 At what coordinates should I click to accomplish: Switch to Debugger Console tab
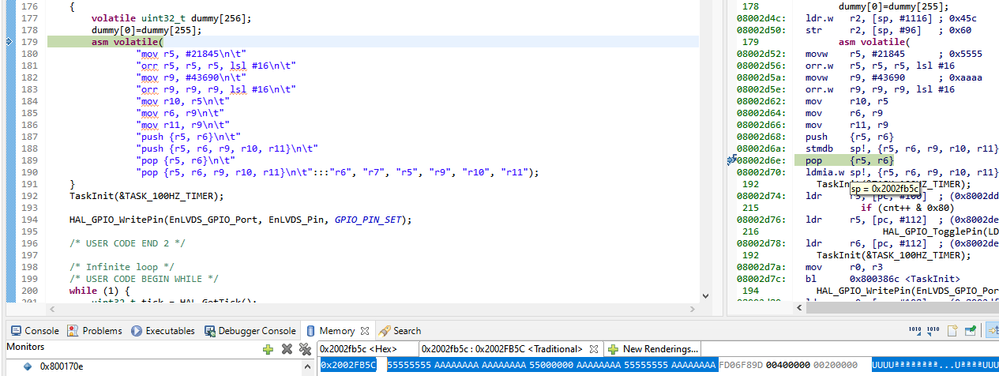[x=250, y=331]
